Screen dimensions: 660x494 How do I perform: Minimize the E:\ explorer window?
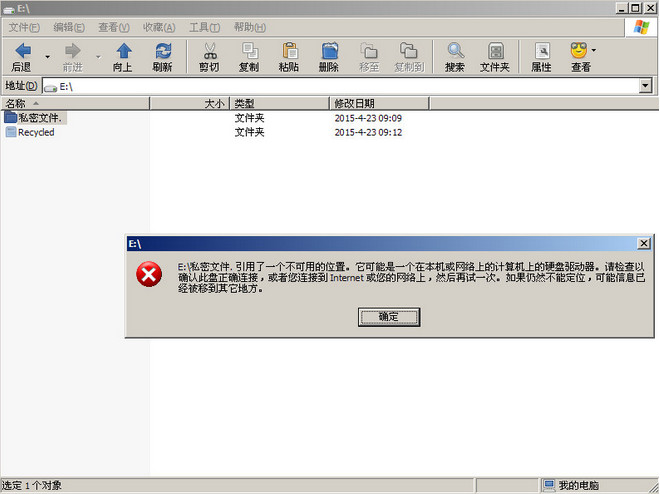623,8
